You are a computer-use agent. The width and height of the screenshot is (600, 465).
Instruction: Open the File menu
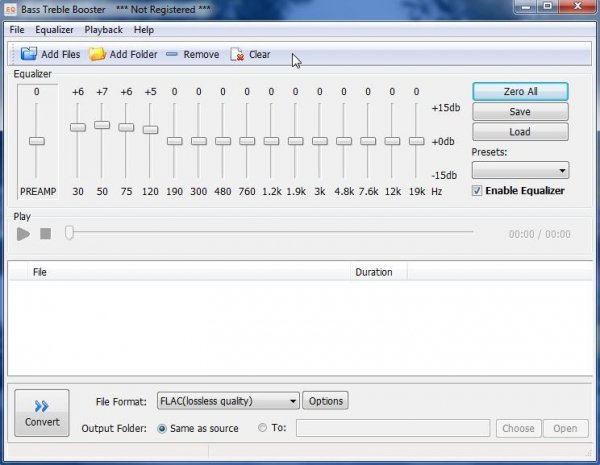(x=17, y=30)
